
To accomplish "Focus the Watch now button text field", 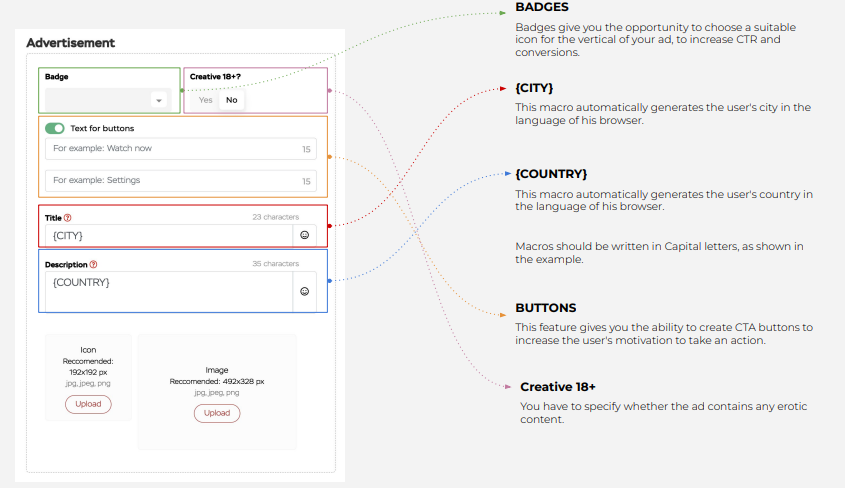I will coord(181,149).
